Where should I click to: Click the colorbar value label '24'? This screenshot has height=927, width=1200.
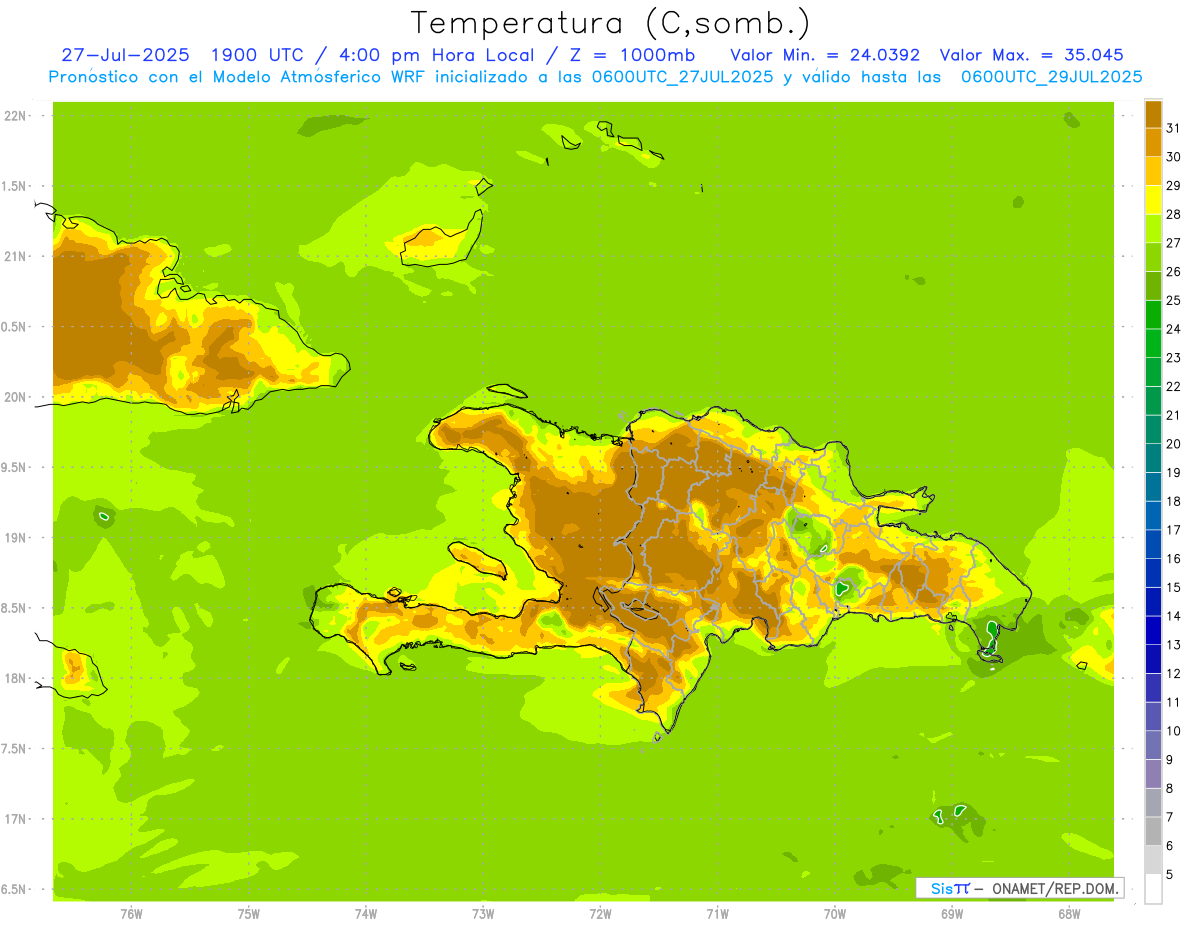(x=1173, y=329)
